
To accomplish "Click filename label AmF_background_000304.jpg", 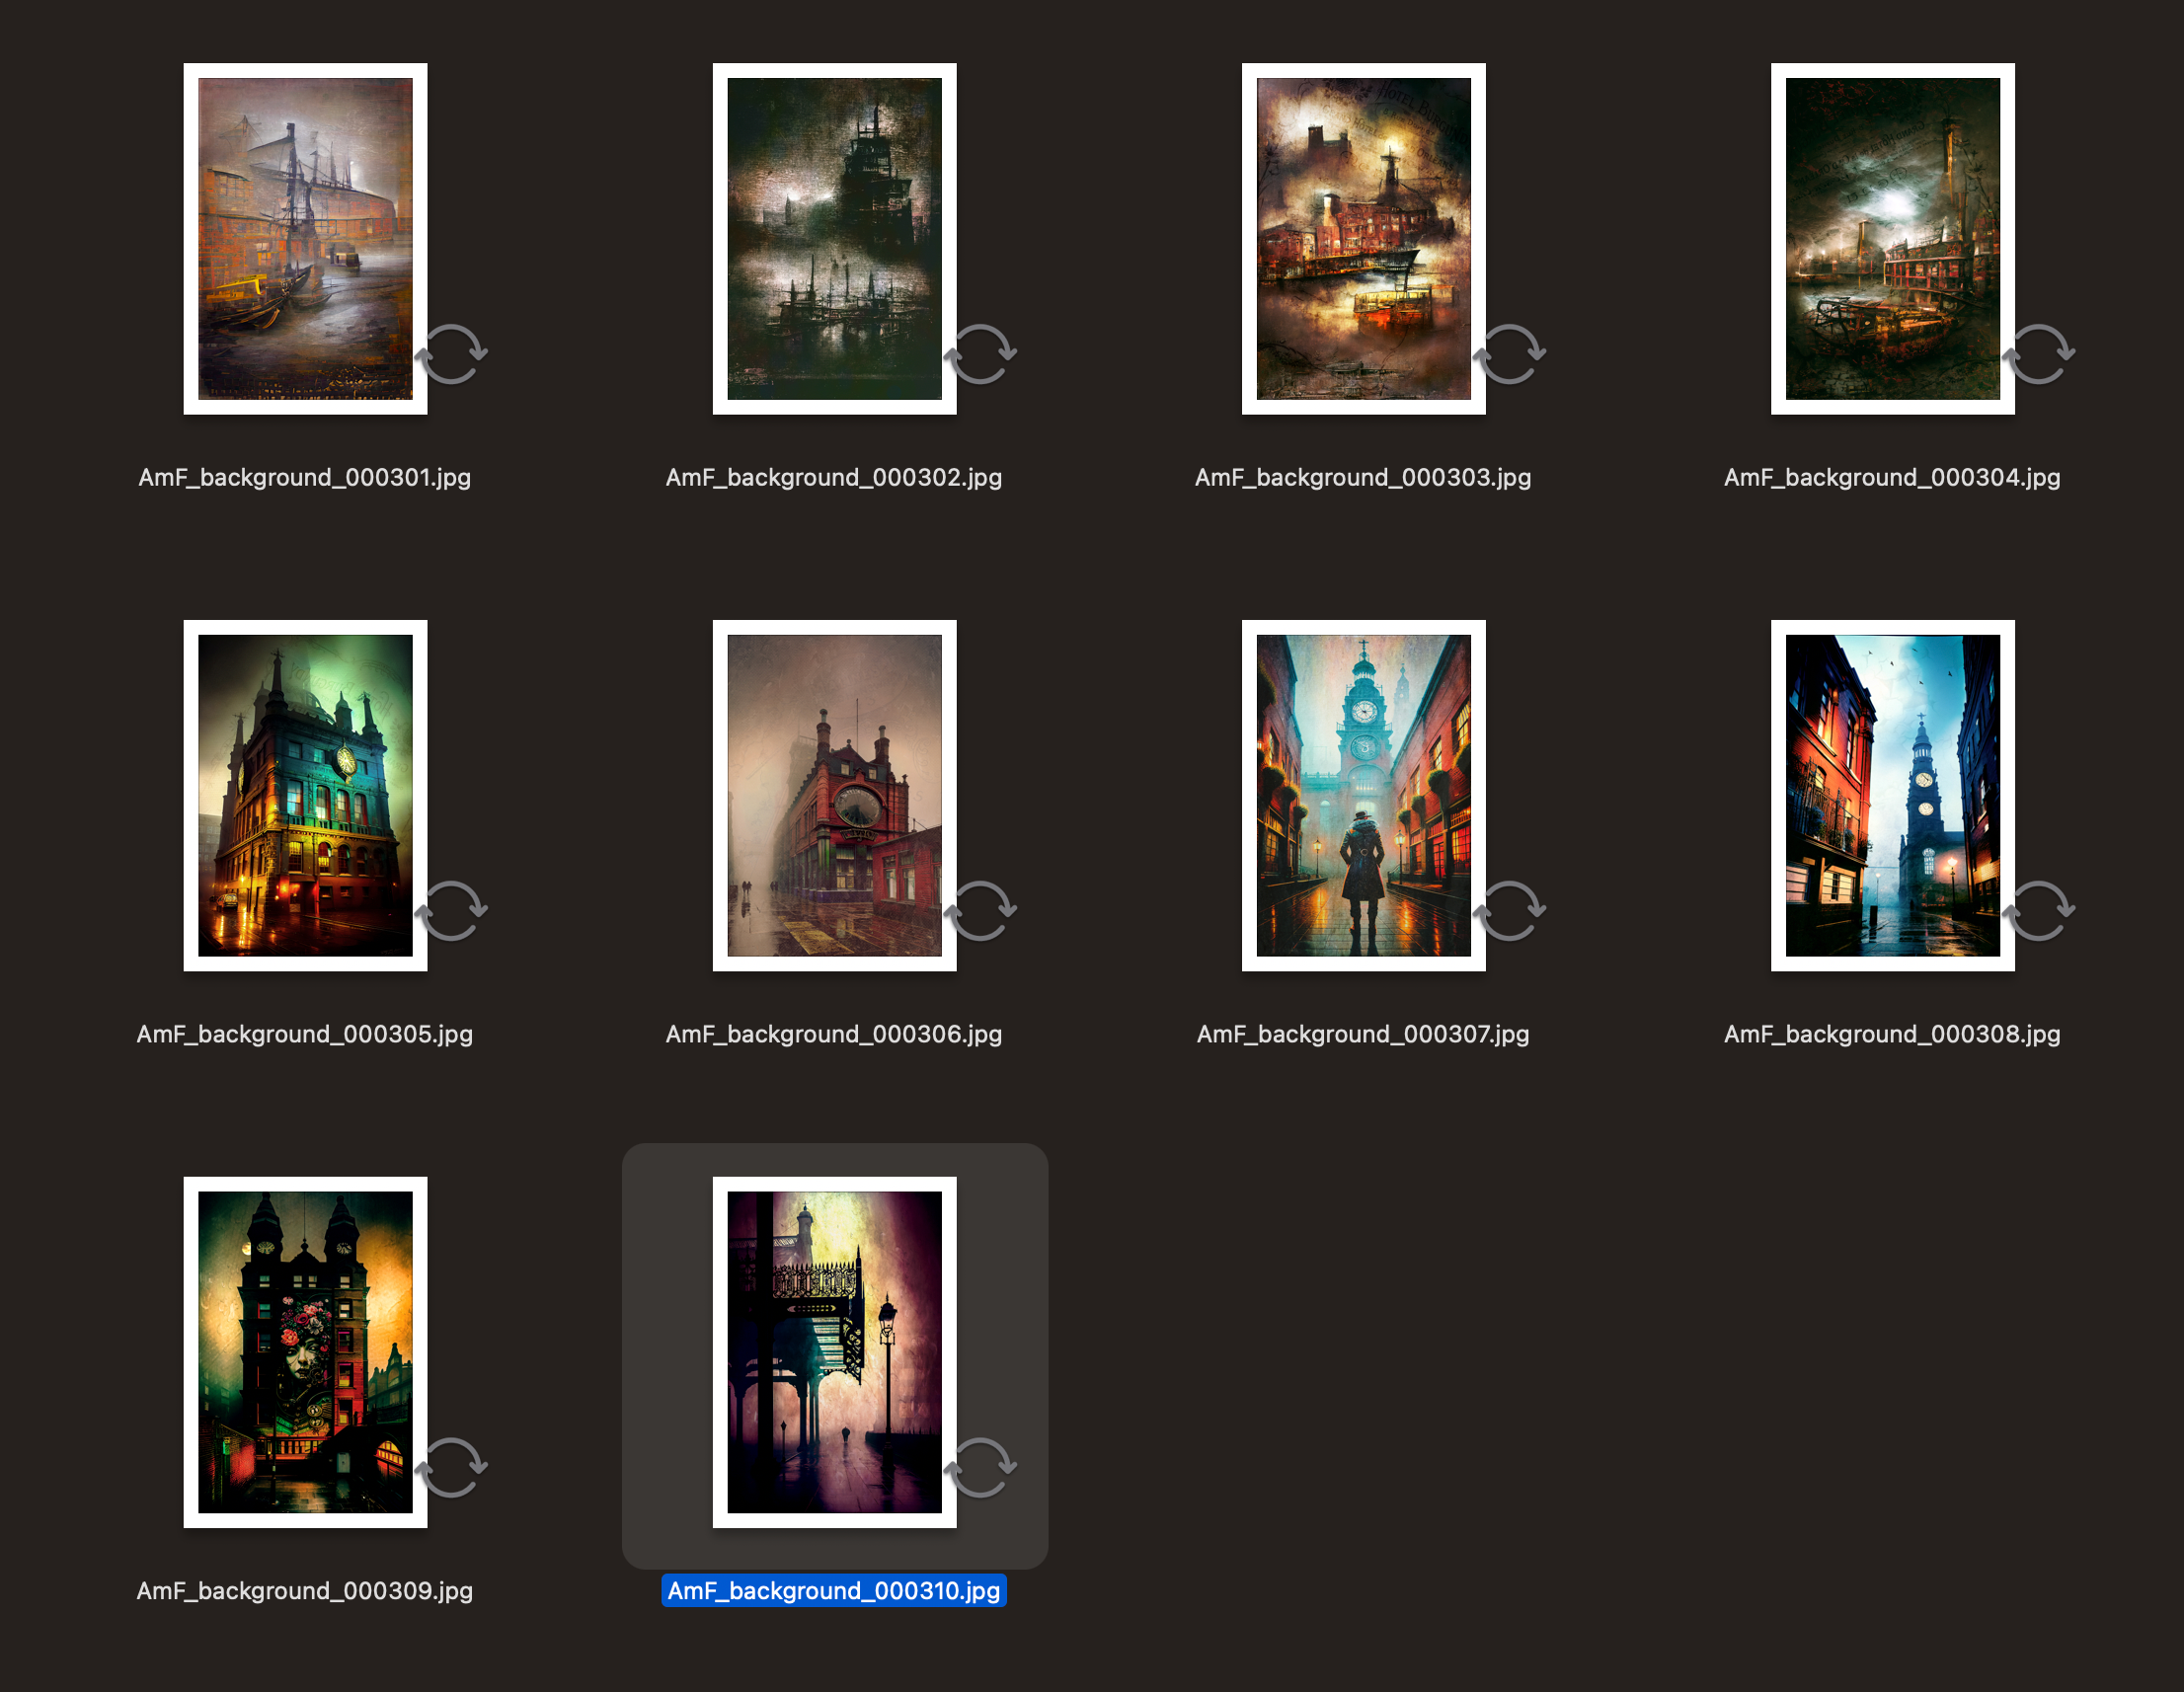I will click(x=1891, y=477).
